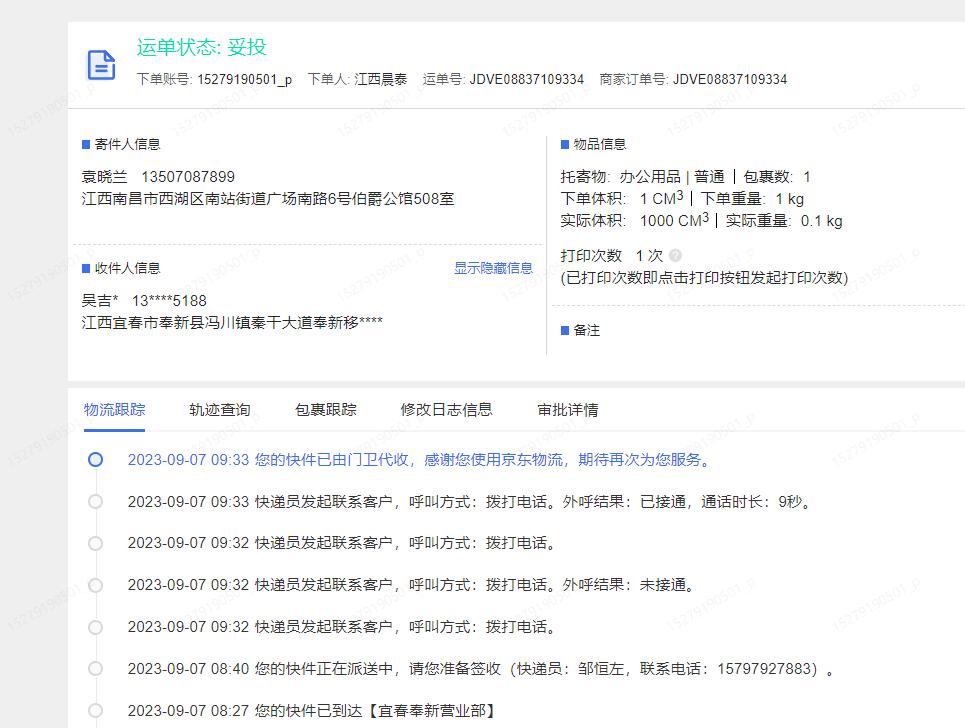Click the help icon beside 打印次数
The image size is (965, 728).
pyautogui.click(x=675, y=255)
